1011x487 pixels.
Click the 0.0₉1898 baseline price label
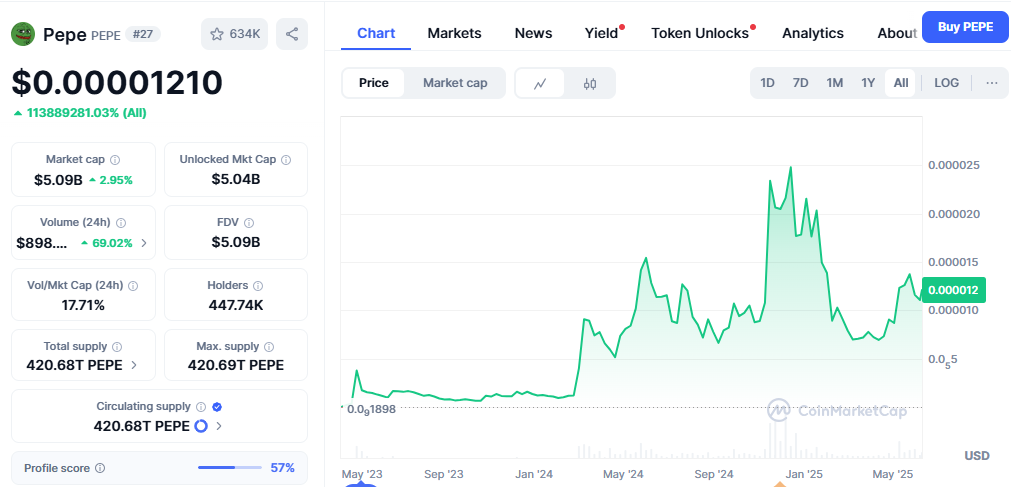[x=371, y=408]
